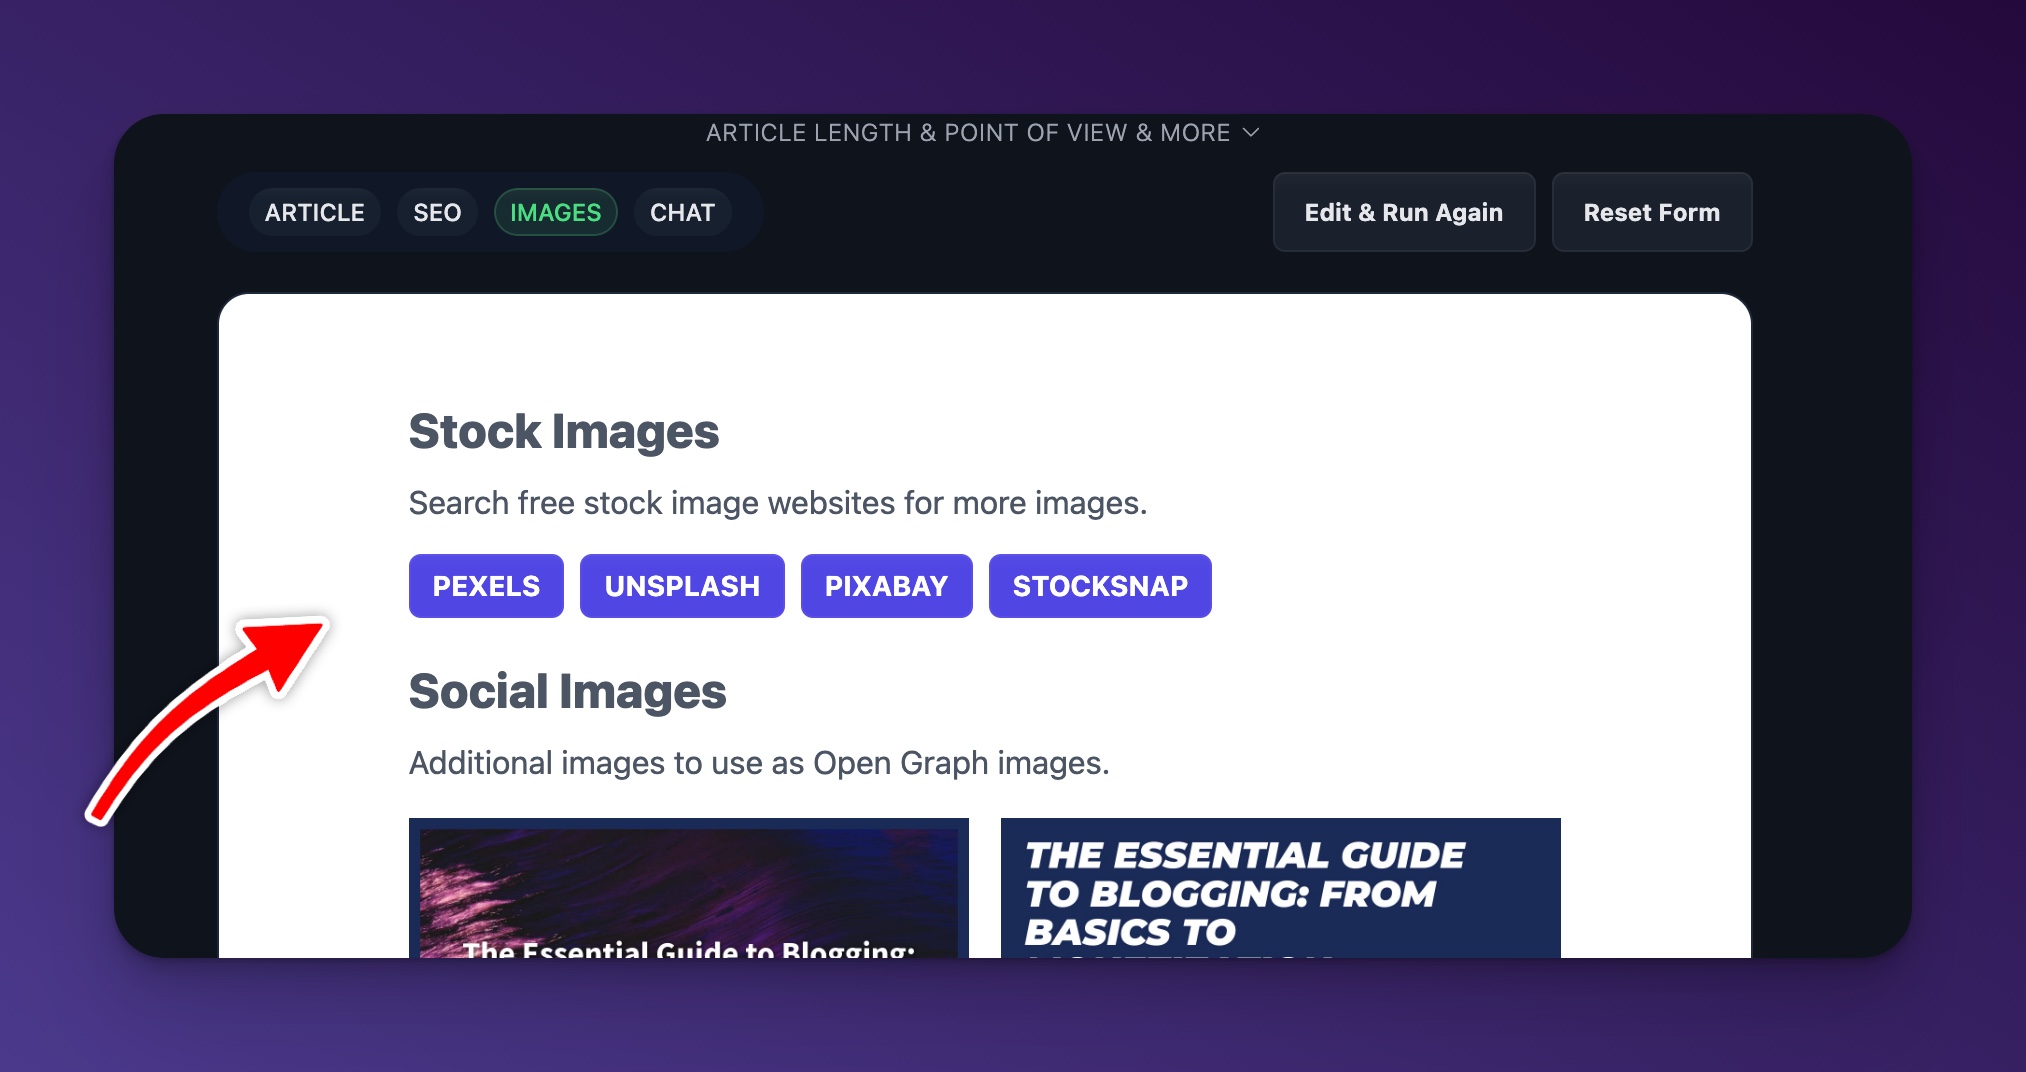Open the purple wave social image thumbnail
The image size is (2026, 1072).
point(688,880)
